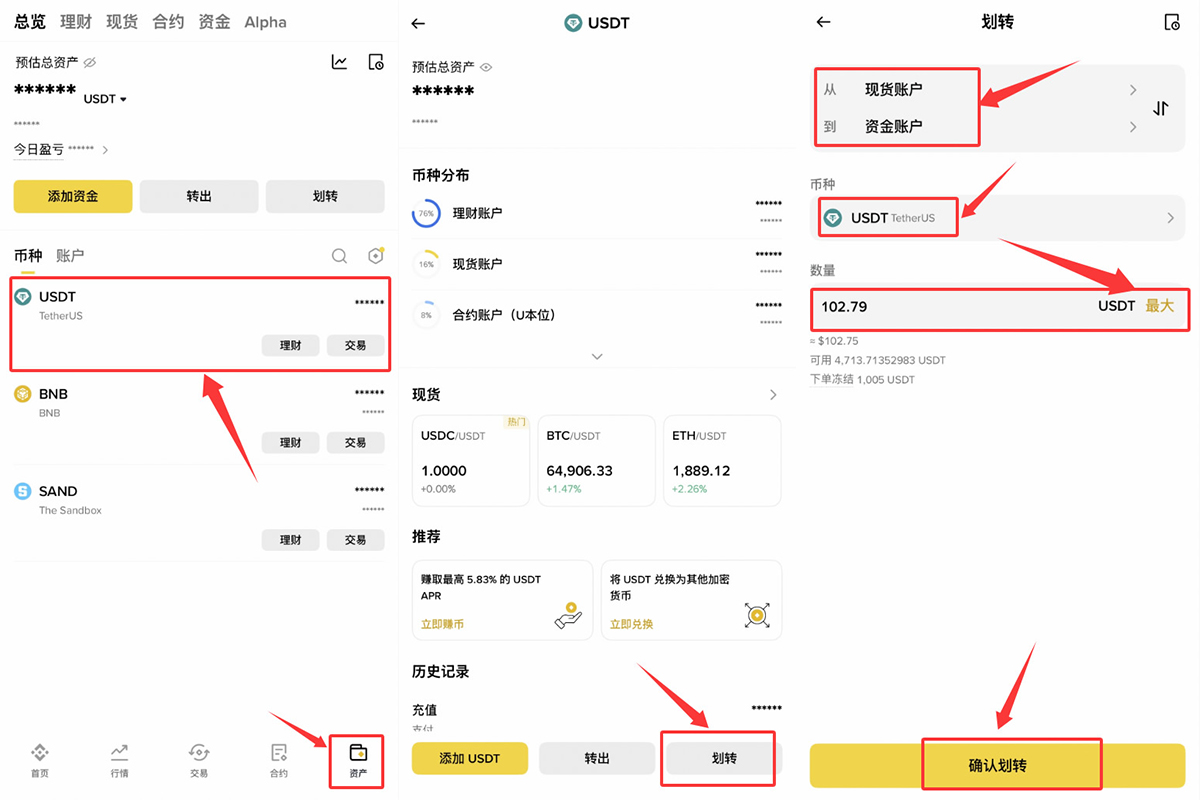Viewport: 1200px width, 800px height.
Task: Expand more accounts chevron under 币种分布
Action: point(597,357)
